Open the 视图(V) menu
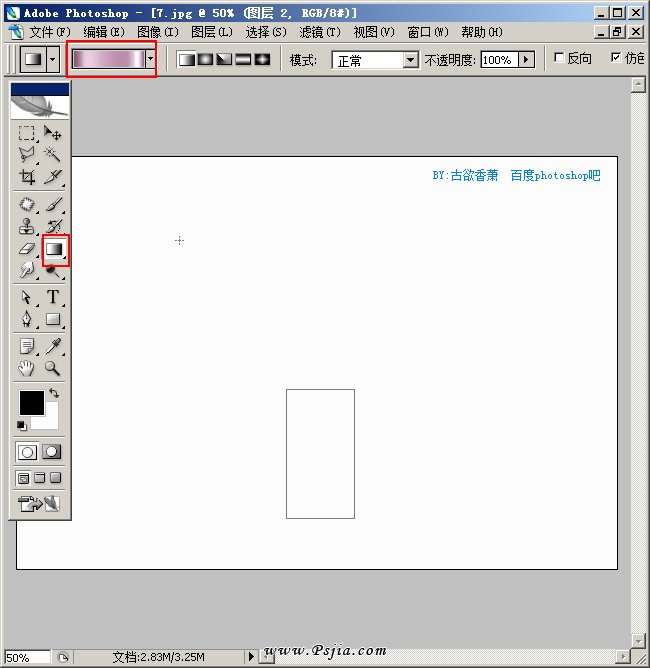This screenshot has height=668, width=650. pyautogui.click(x=374, y=32)
